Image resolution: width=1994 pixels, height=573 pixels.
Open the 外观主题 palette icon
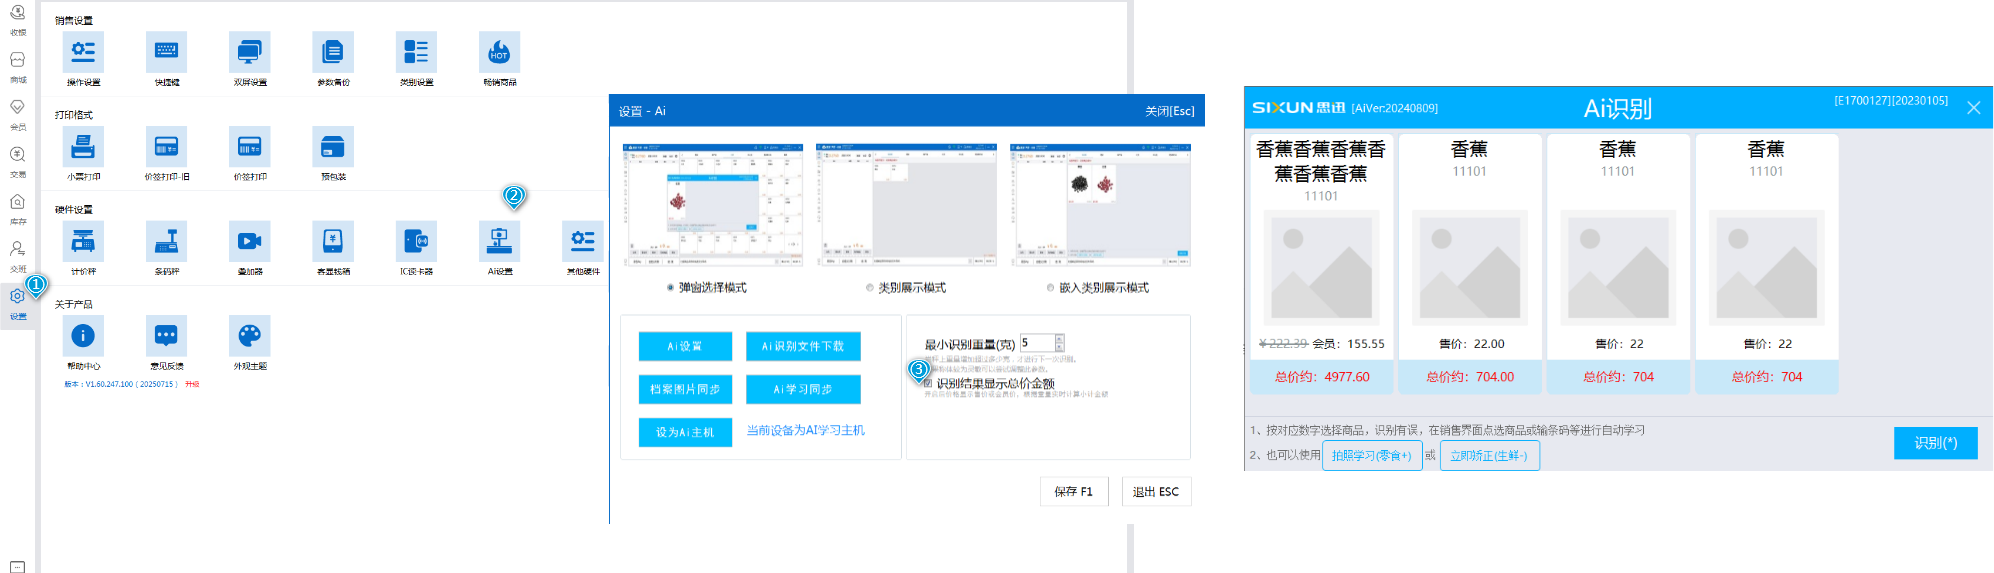[249, 336]
